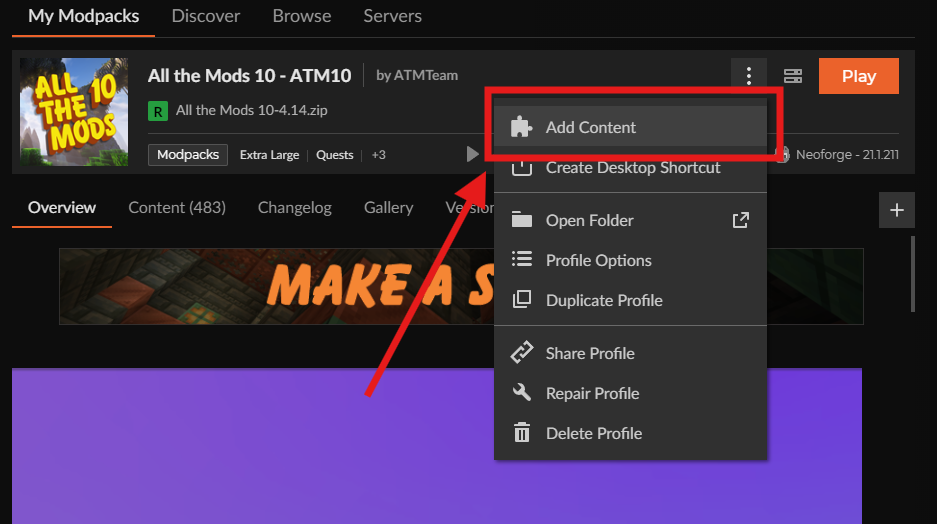
Task: Click the Quests tag
Action: tap(335, 155)
